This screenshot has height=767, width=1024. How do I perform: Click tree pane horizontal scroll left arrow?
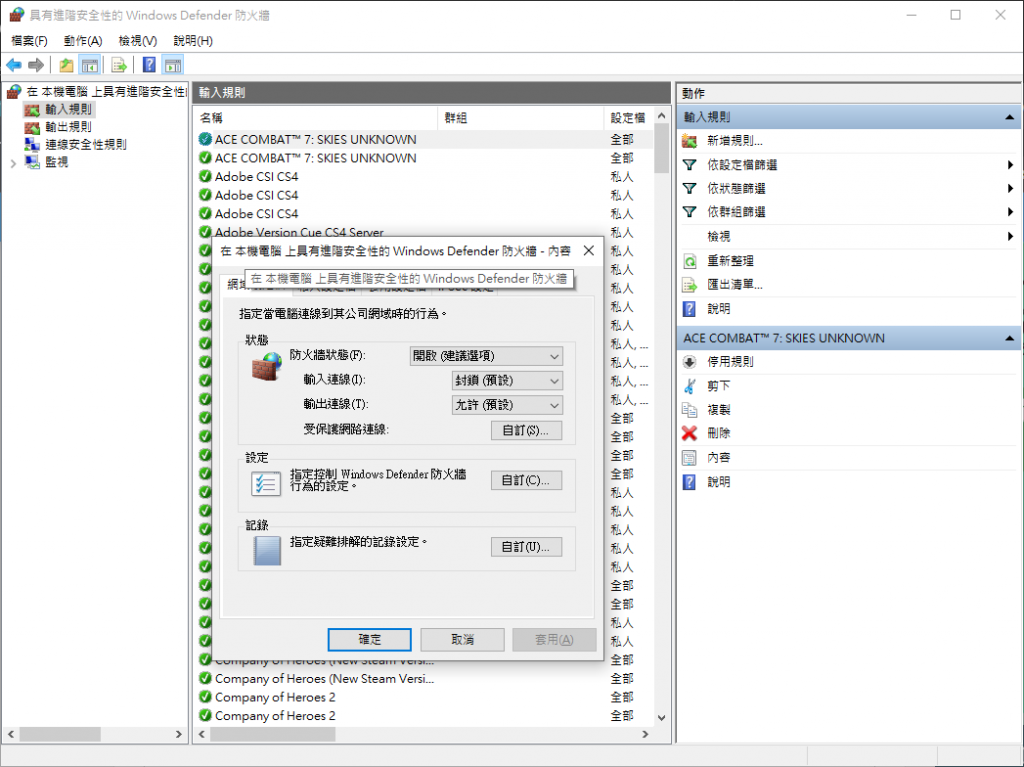tap(10, 734)
